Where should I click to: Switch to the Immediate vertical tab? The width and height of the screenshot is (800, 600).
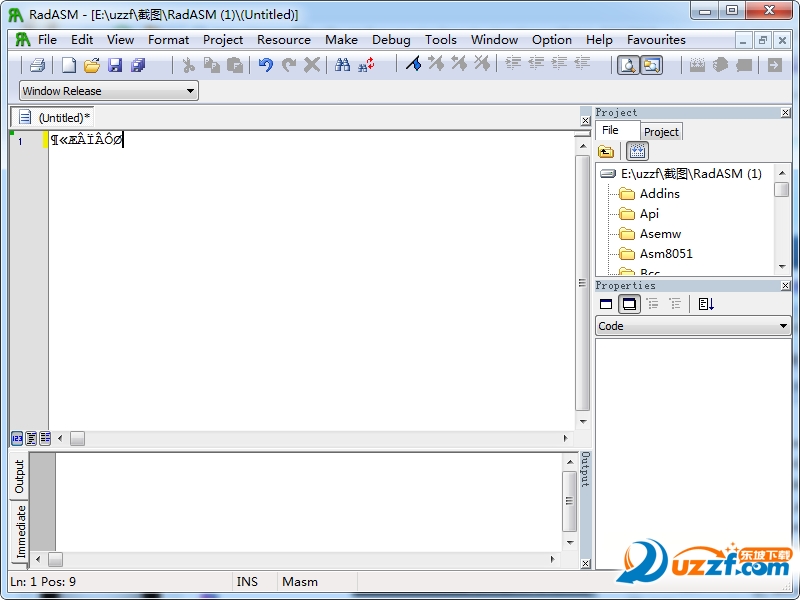coord(20,532)
